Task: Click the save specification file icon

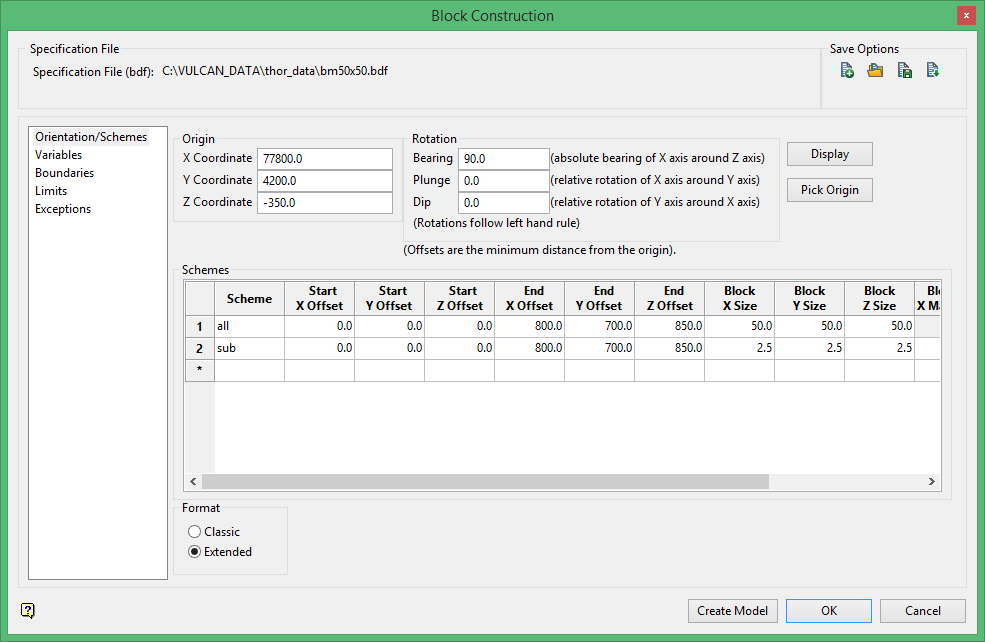Action: (904, 70)
